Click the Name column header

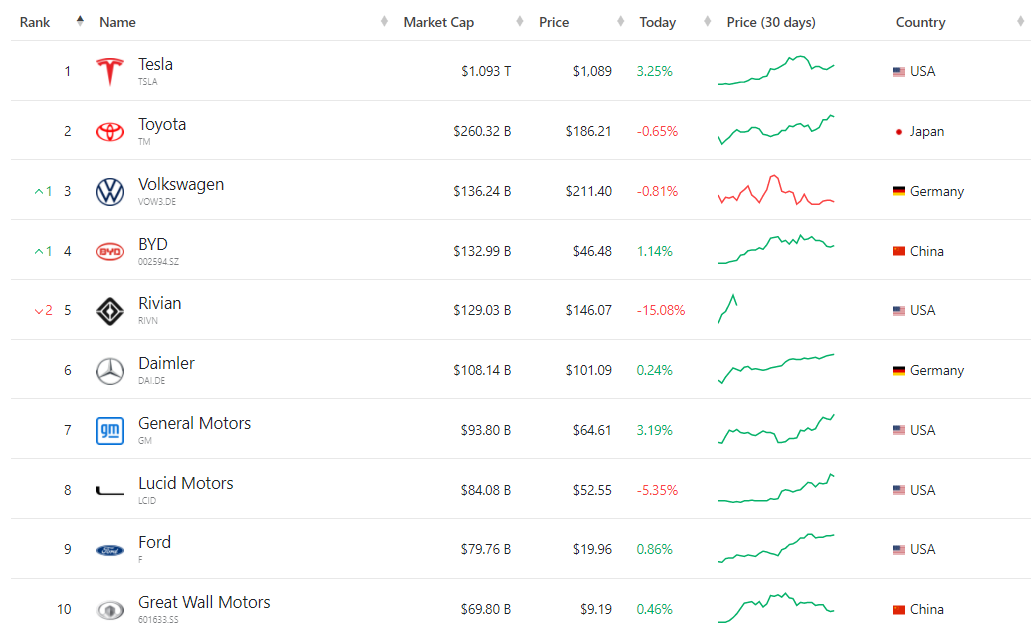coord(117,22)
